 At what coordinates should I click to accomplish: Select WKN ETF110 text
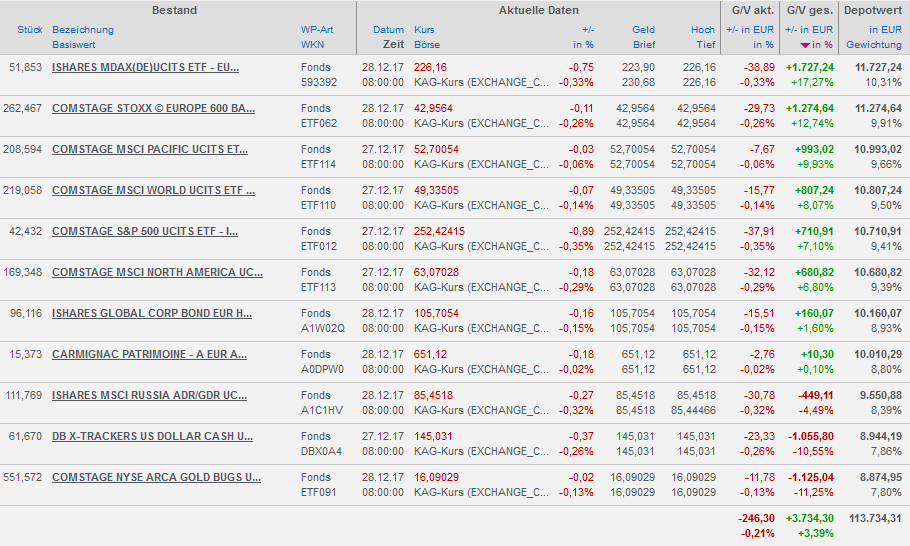pyautogui.click(x=319, y=205)
